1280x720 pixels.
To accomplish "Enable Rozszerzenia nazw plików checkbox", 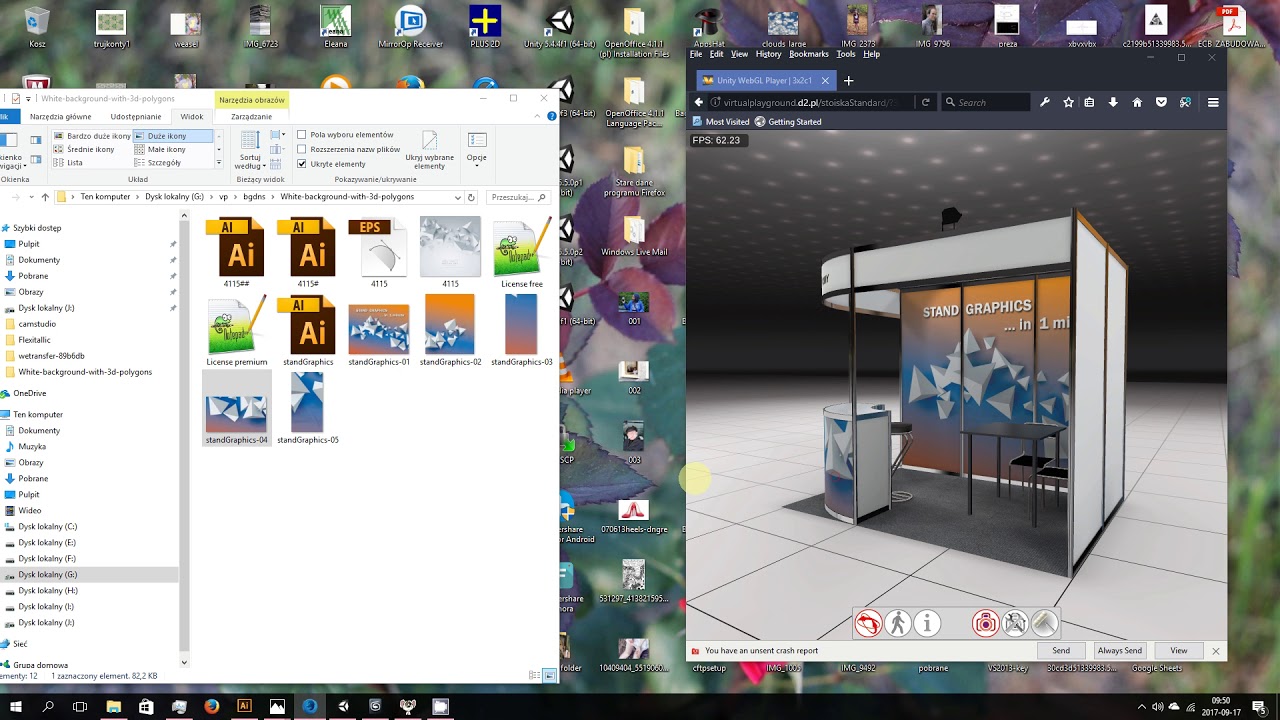I will (x=302, y=149).
